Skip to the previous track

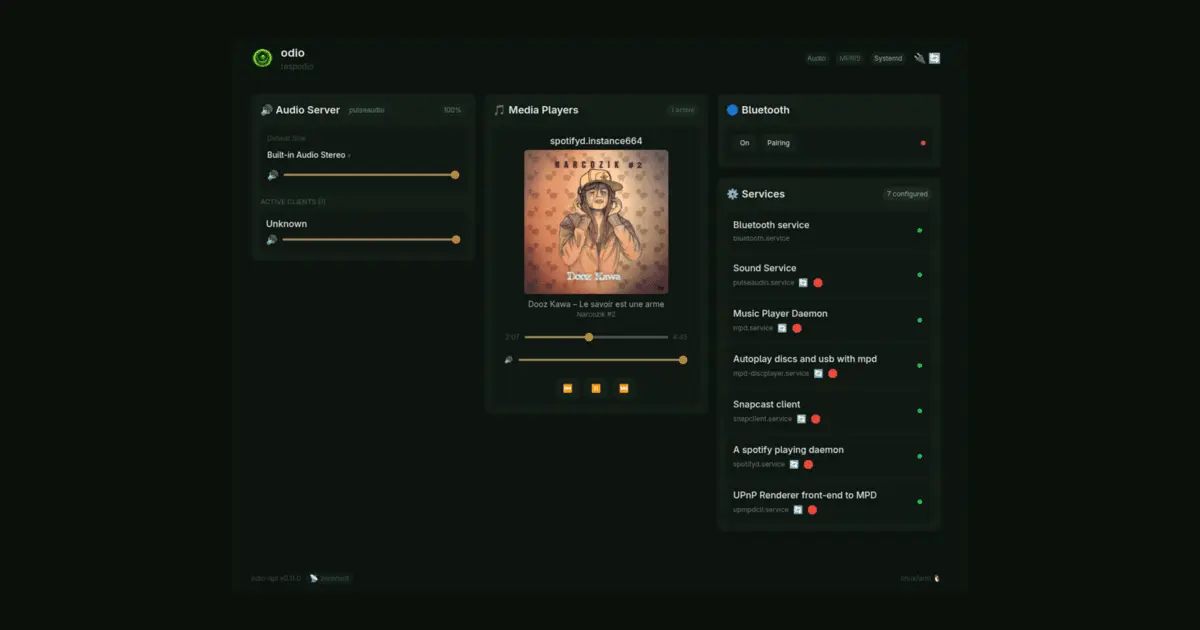tap(568, 388)
